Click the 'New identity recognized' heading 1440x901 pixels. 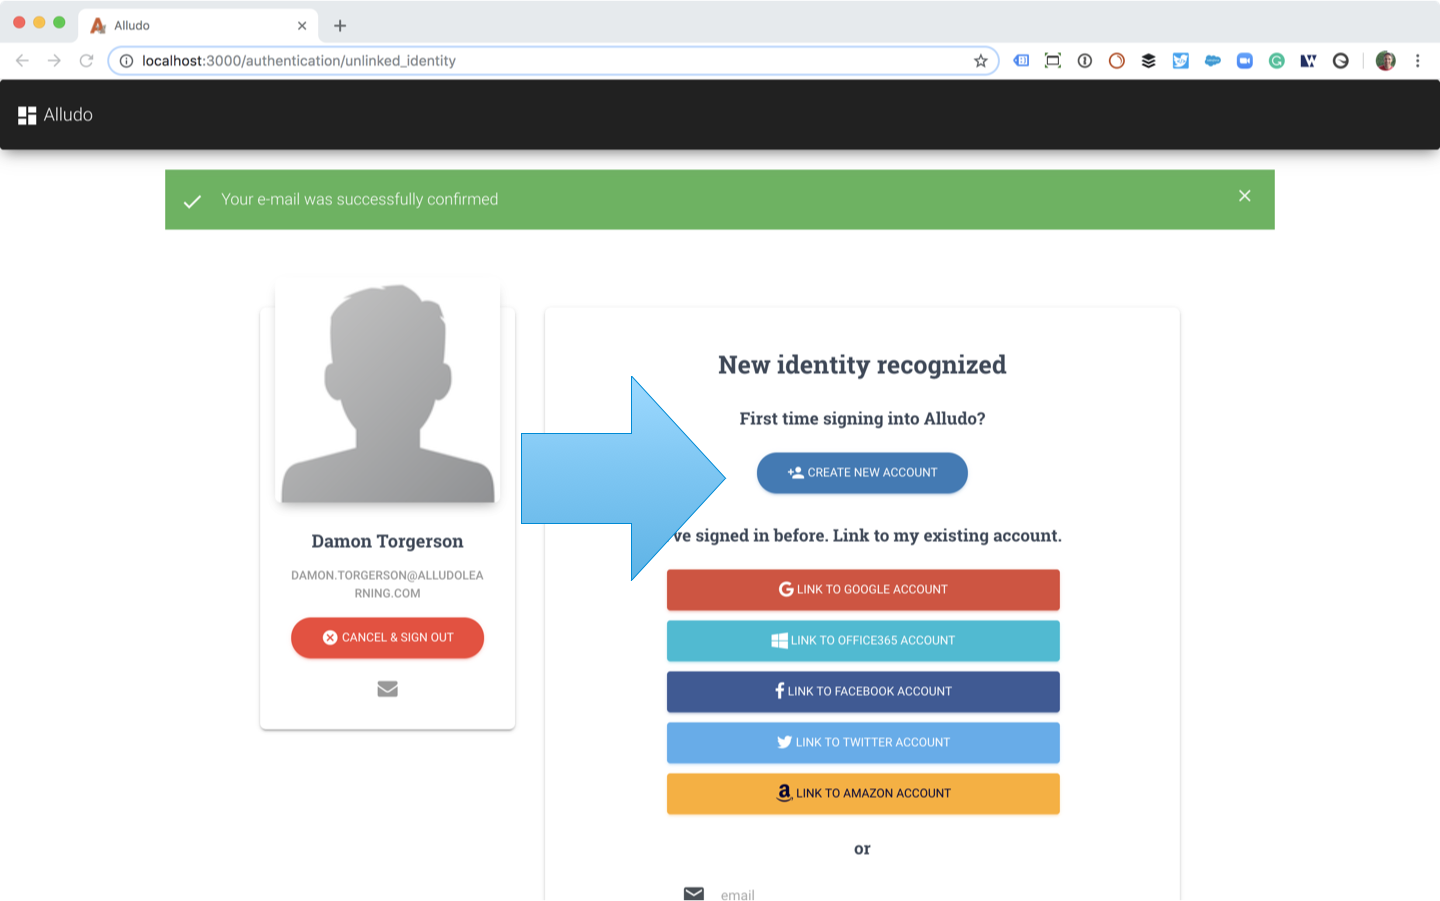(x=862, y=365)
